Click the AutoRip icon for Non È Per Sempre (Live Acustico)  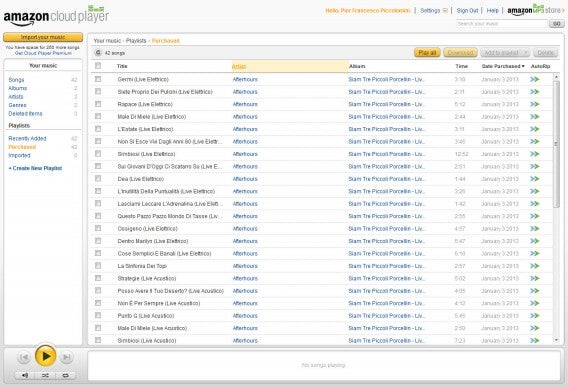pyautogui.click(x=535, y=303)
